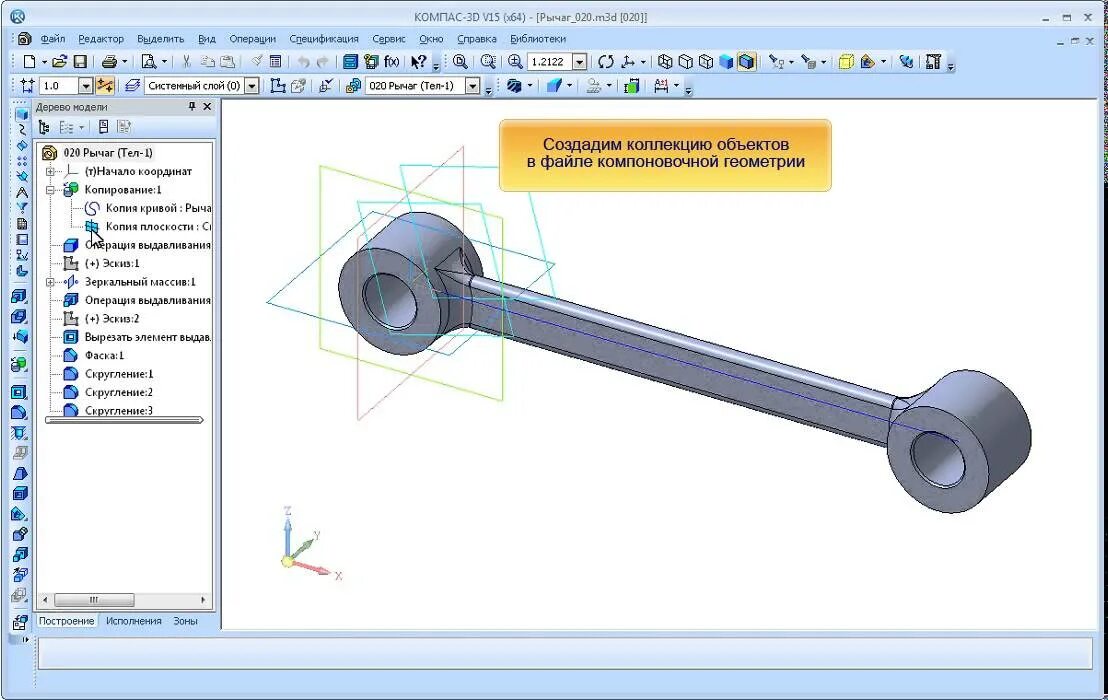Click the model tree horizontal scrollbar thumb

94,600
